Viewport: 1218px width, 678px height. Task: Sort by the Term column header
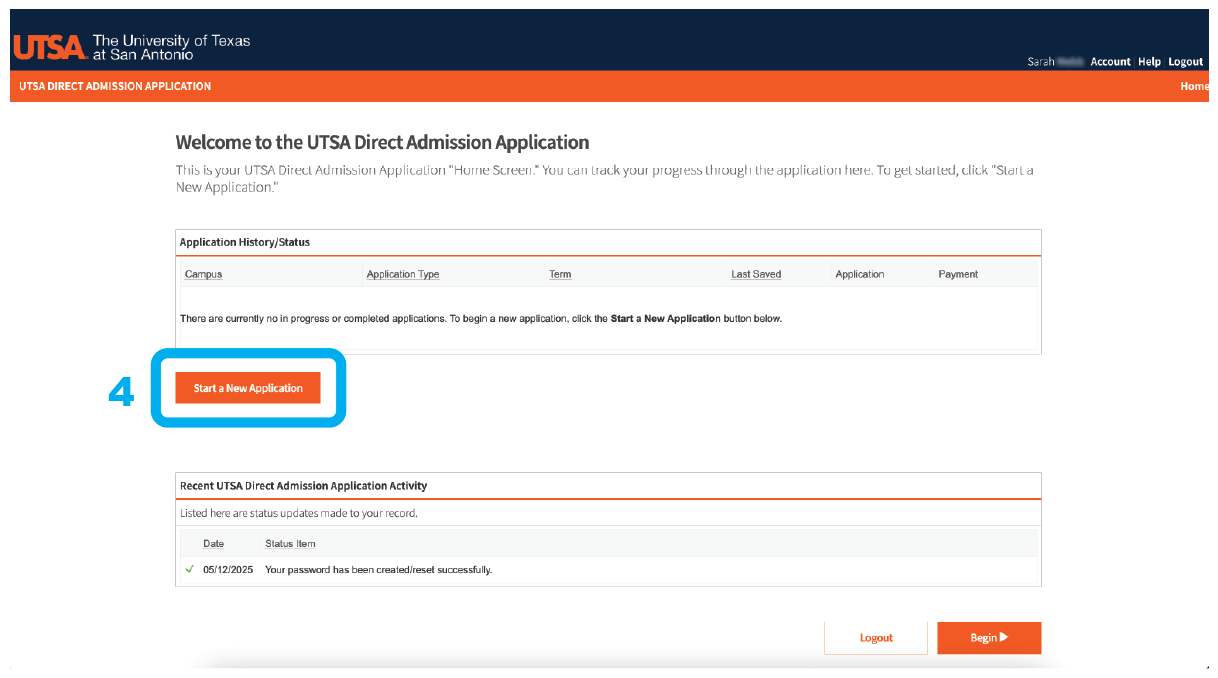pos(560,274)
